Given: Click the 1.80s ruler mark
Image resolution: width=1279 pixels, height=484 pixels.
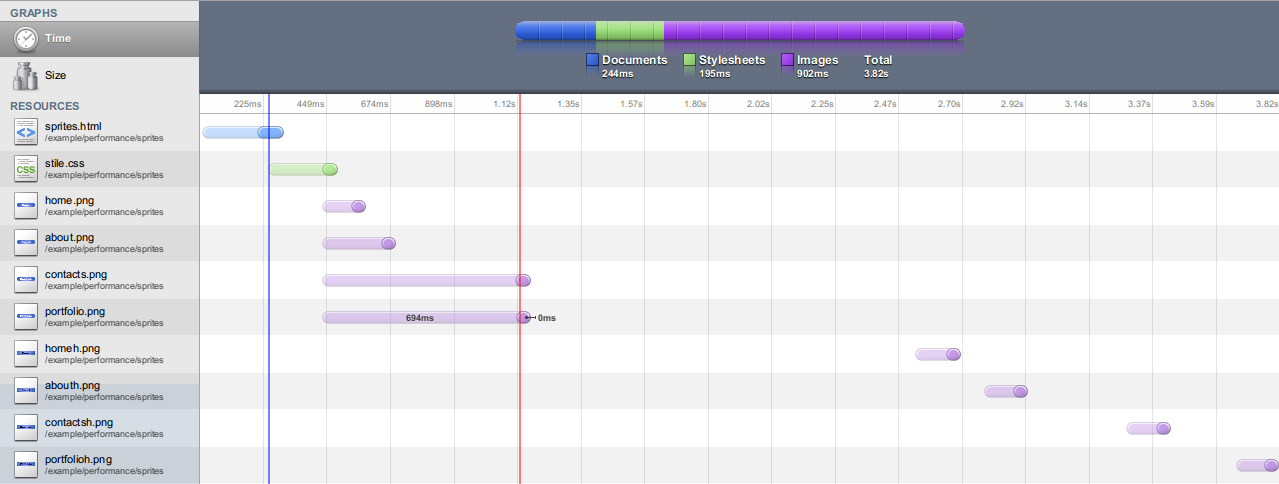Looking at the screenshot, I should point(694,103).
